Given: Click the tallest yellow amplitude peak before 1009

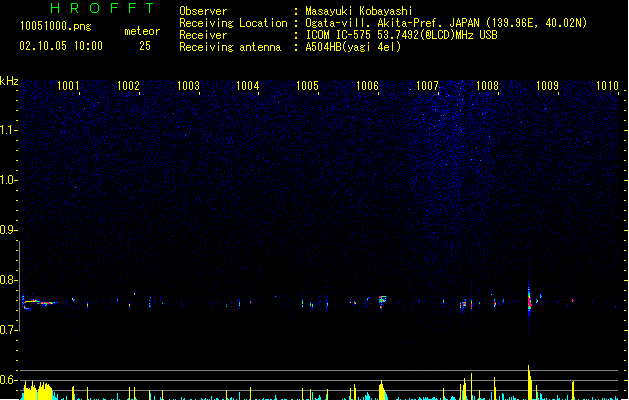Looking at the screenshot, I should (529, 382).
